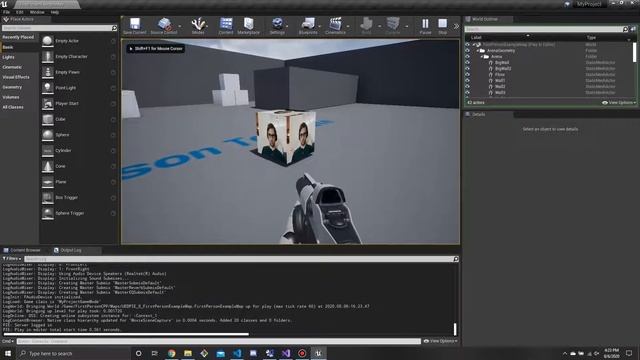The width and height of the screenshot is (640, 360).
Task: Click Save Current in the toolbar
Action: coord(135,26)
